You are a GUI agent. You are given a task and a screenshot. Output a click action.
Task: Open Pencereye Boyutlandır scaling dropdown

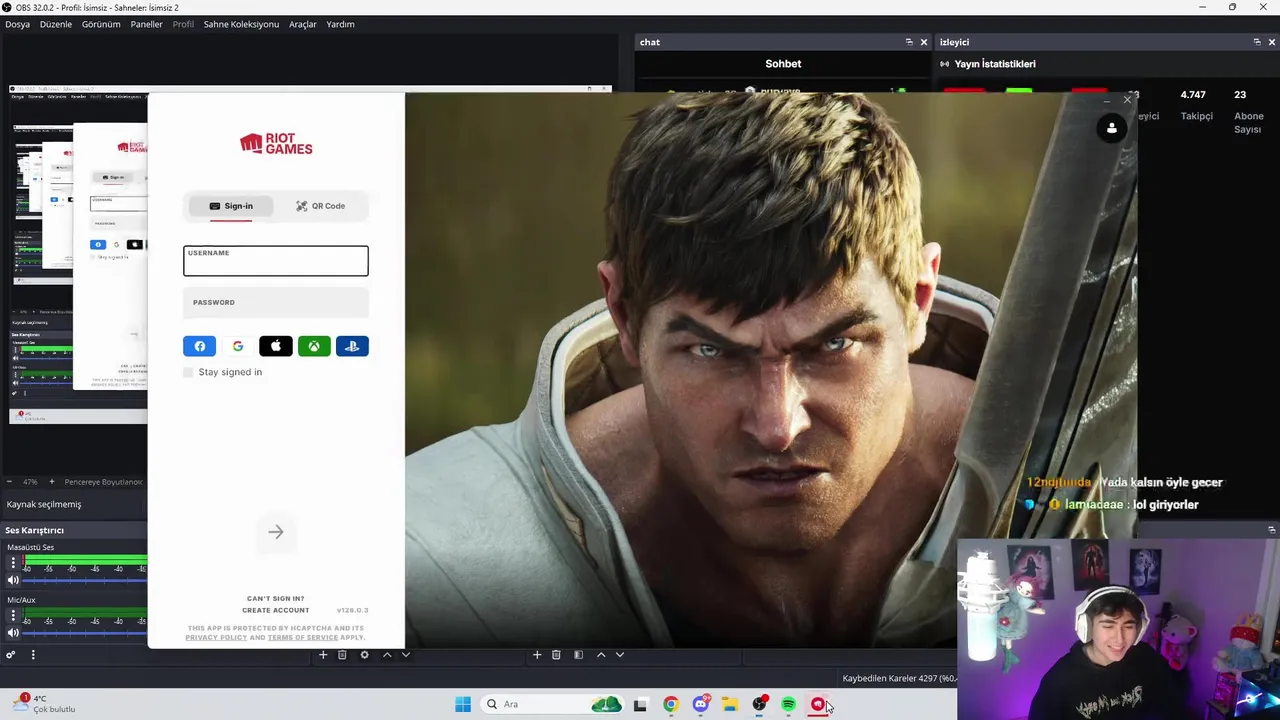(x=104, y=482)
